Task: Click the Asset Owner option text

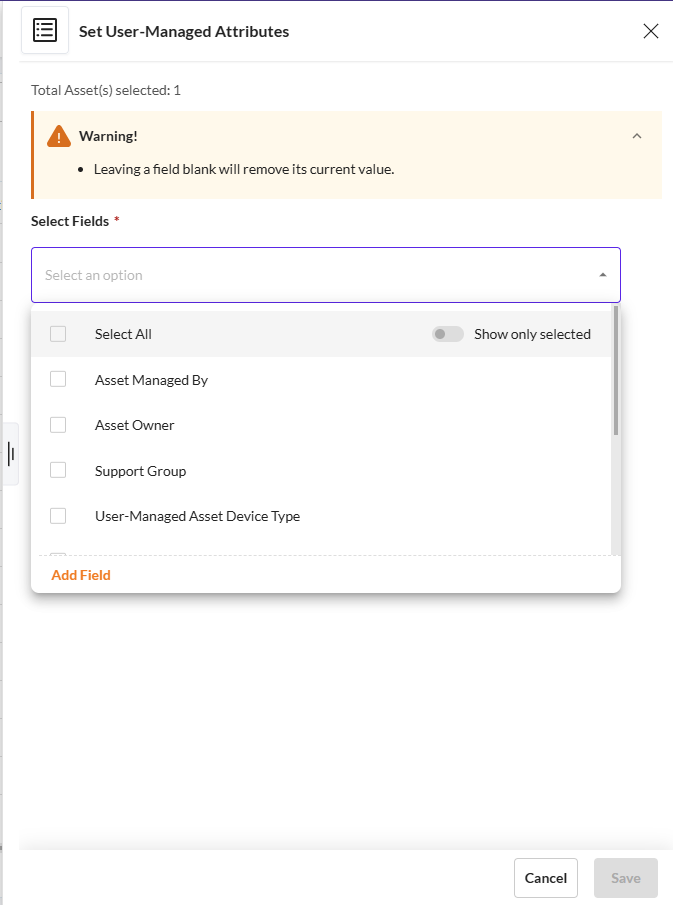Action: (x=134, y=425)
